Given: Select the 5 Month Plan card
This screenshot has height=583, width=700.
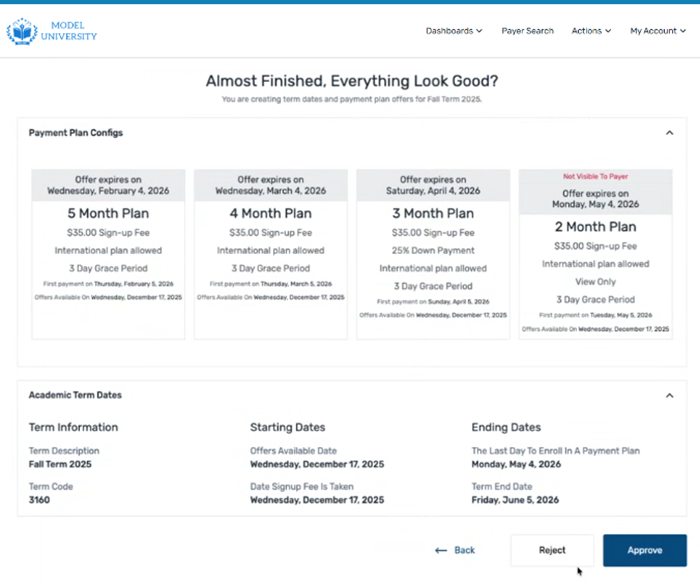Looking at the screenshot, I should pos(108,254).
